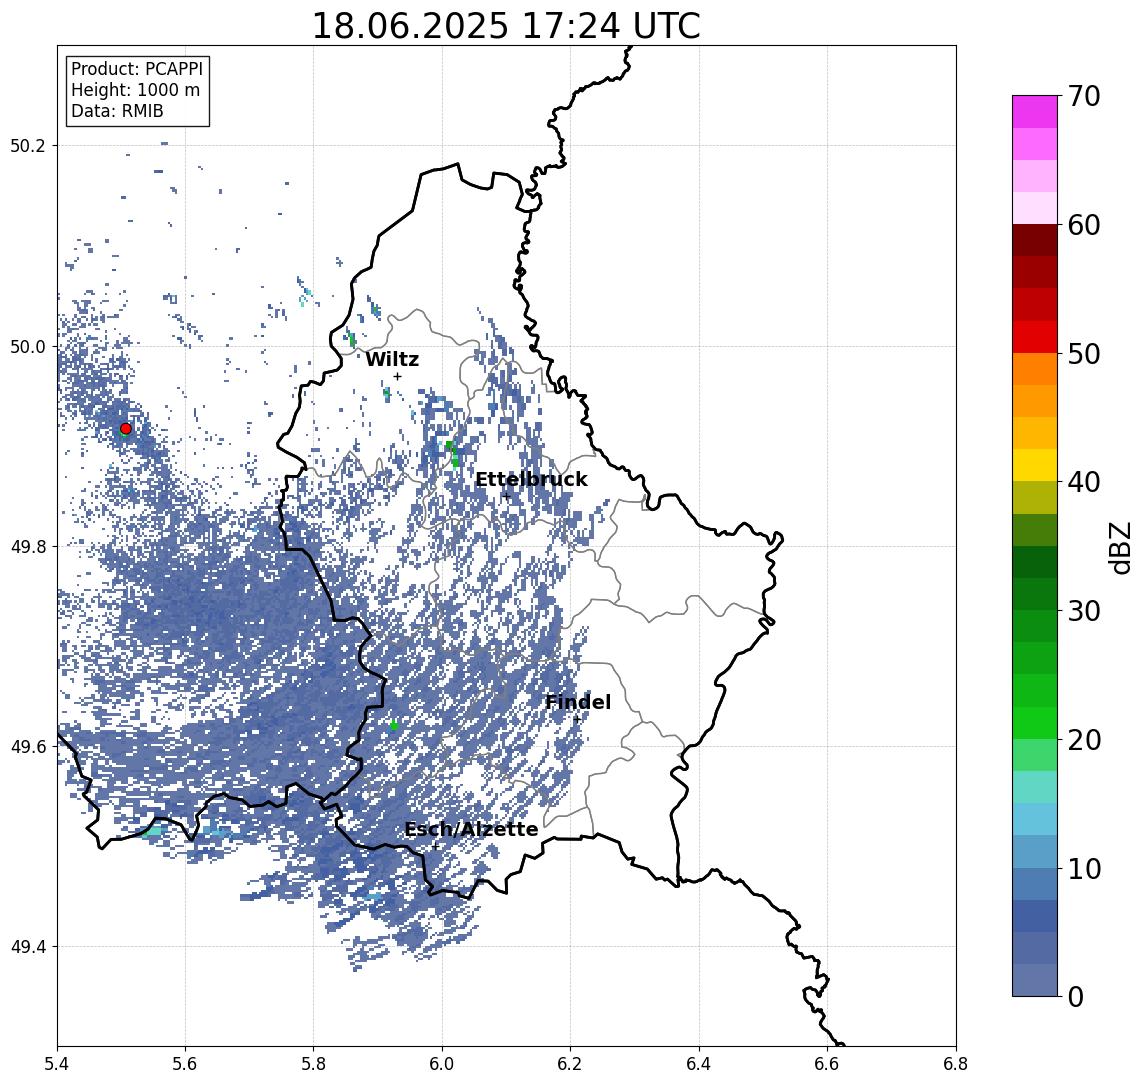Click the 6.6 longitude axis label
This screenshot has height=1084, width=1145.
(827, 1064)
